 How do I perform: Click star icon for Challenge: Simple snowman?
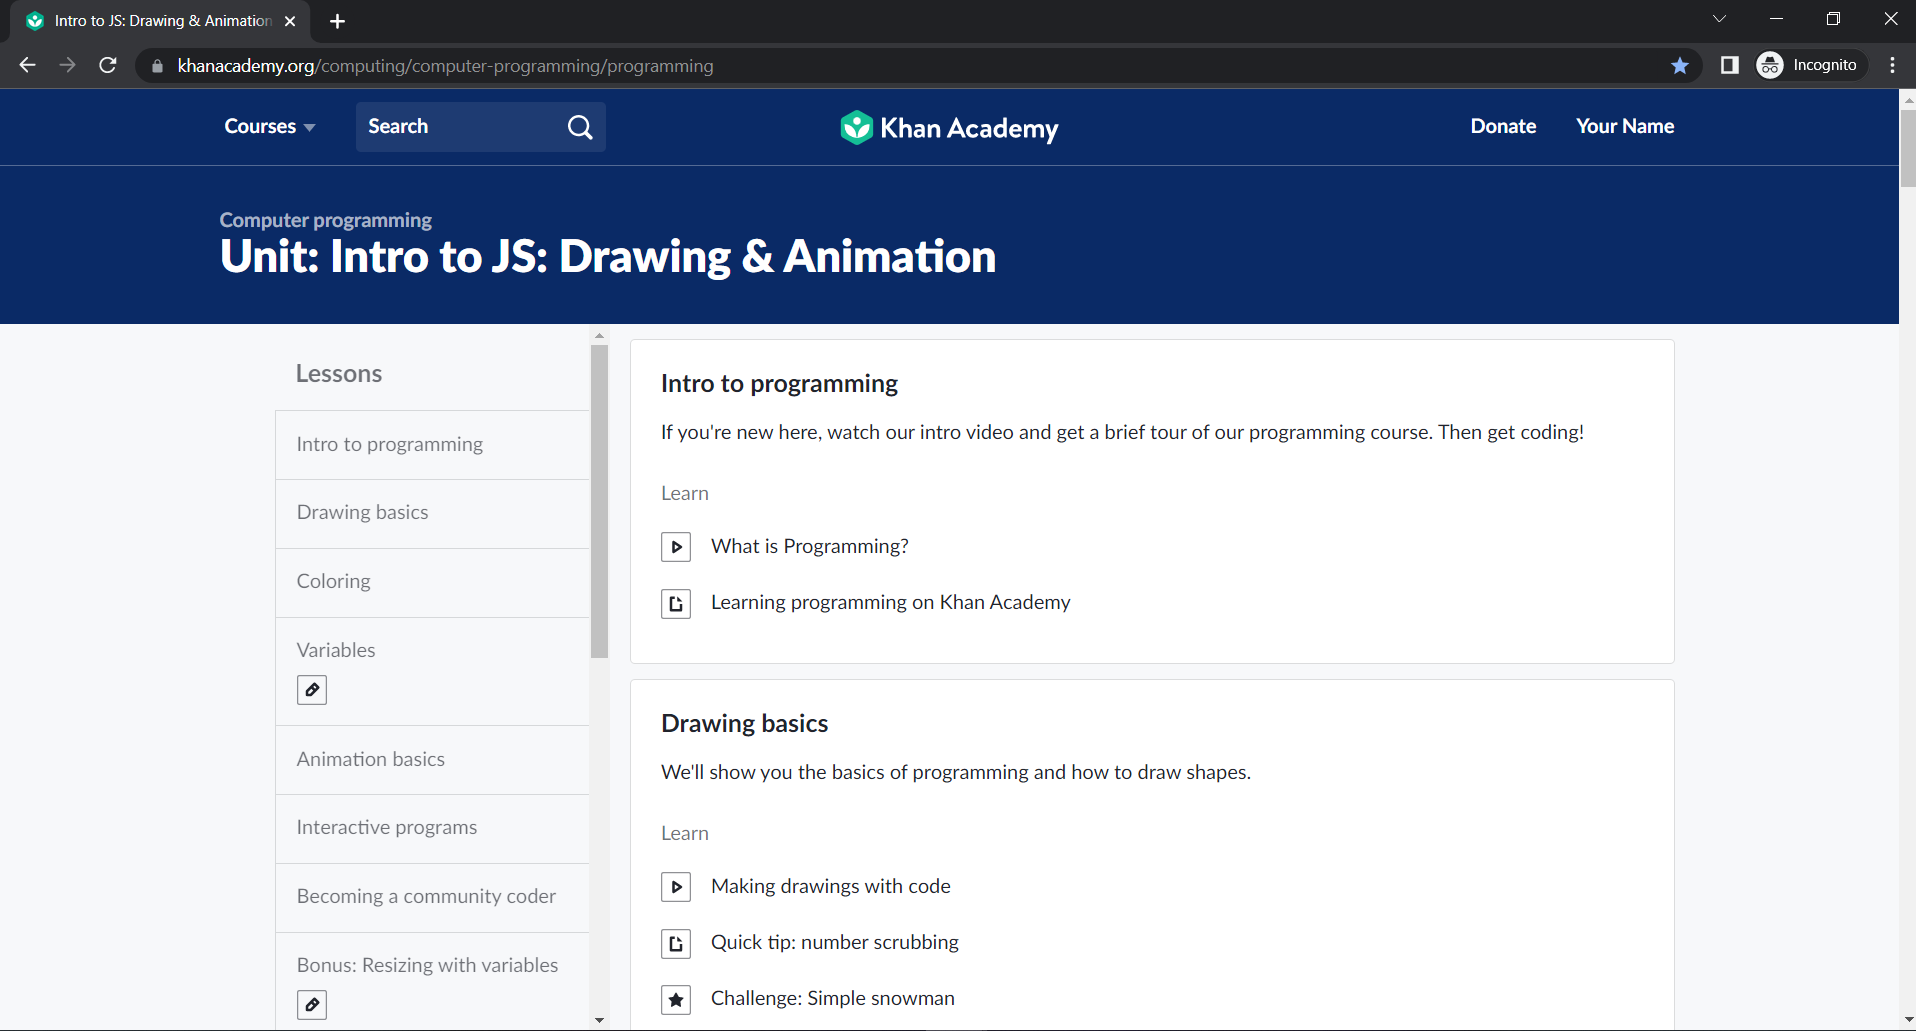[x=676, y=999]
